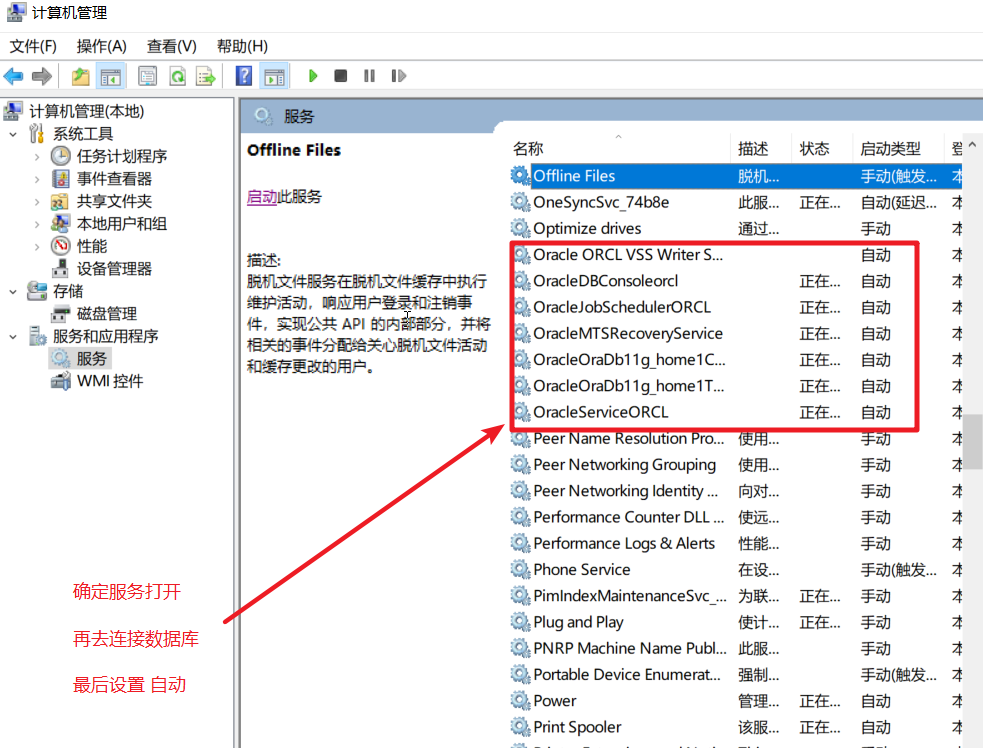
Task: Open the 查看(V) menu
Action: pyautogui.click(x=172, y=46)
